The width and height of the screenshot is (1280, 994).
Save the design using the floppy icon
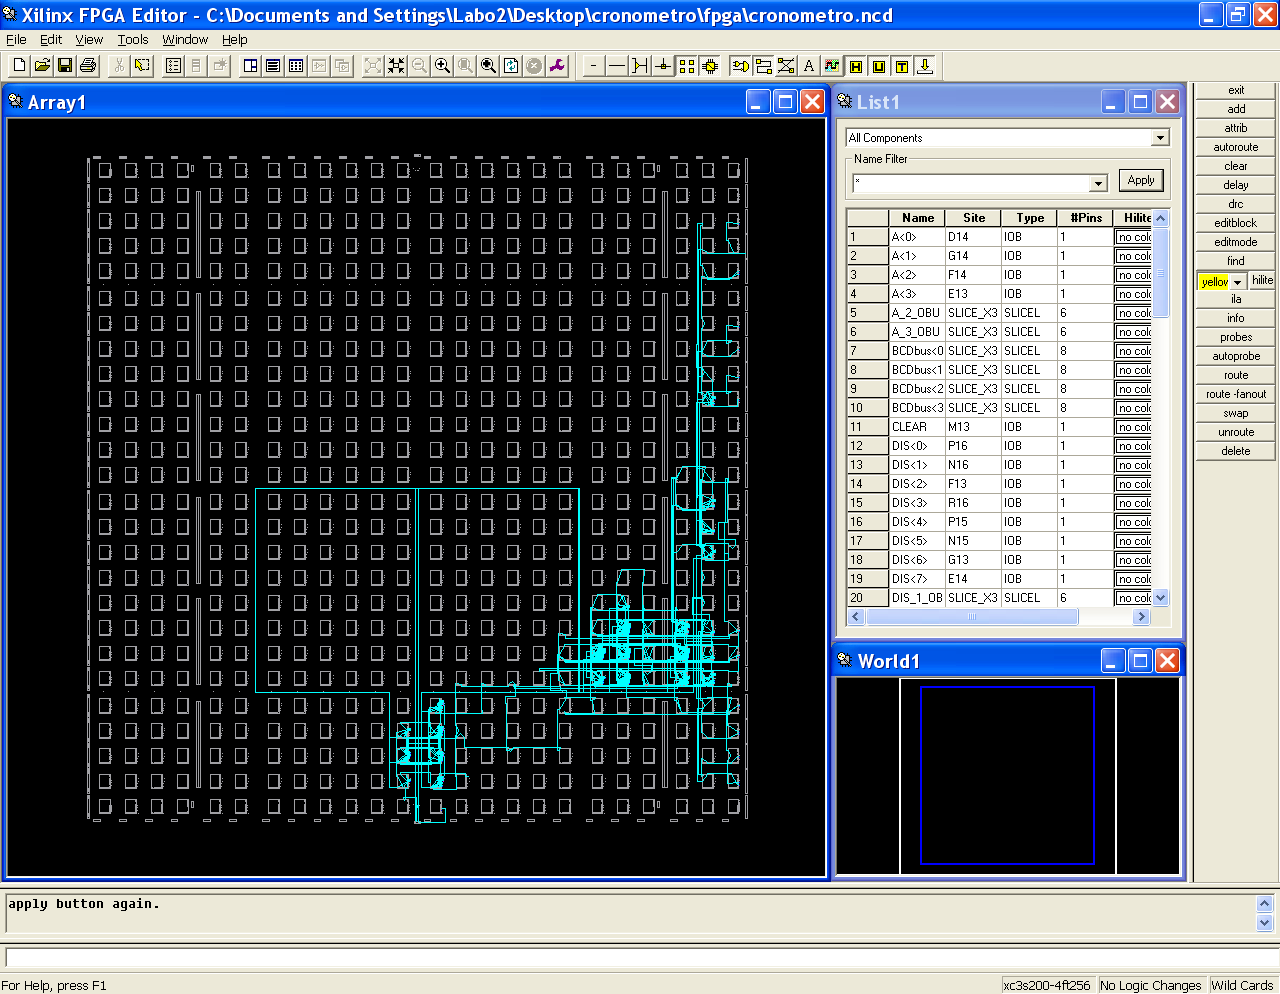tap(65, 65)
